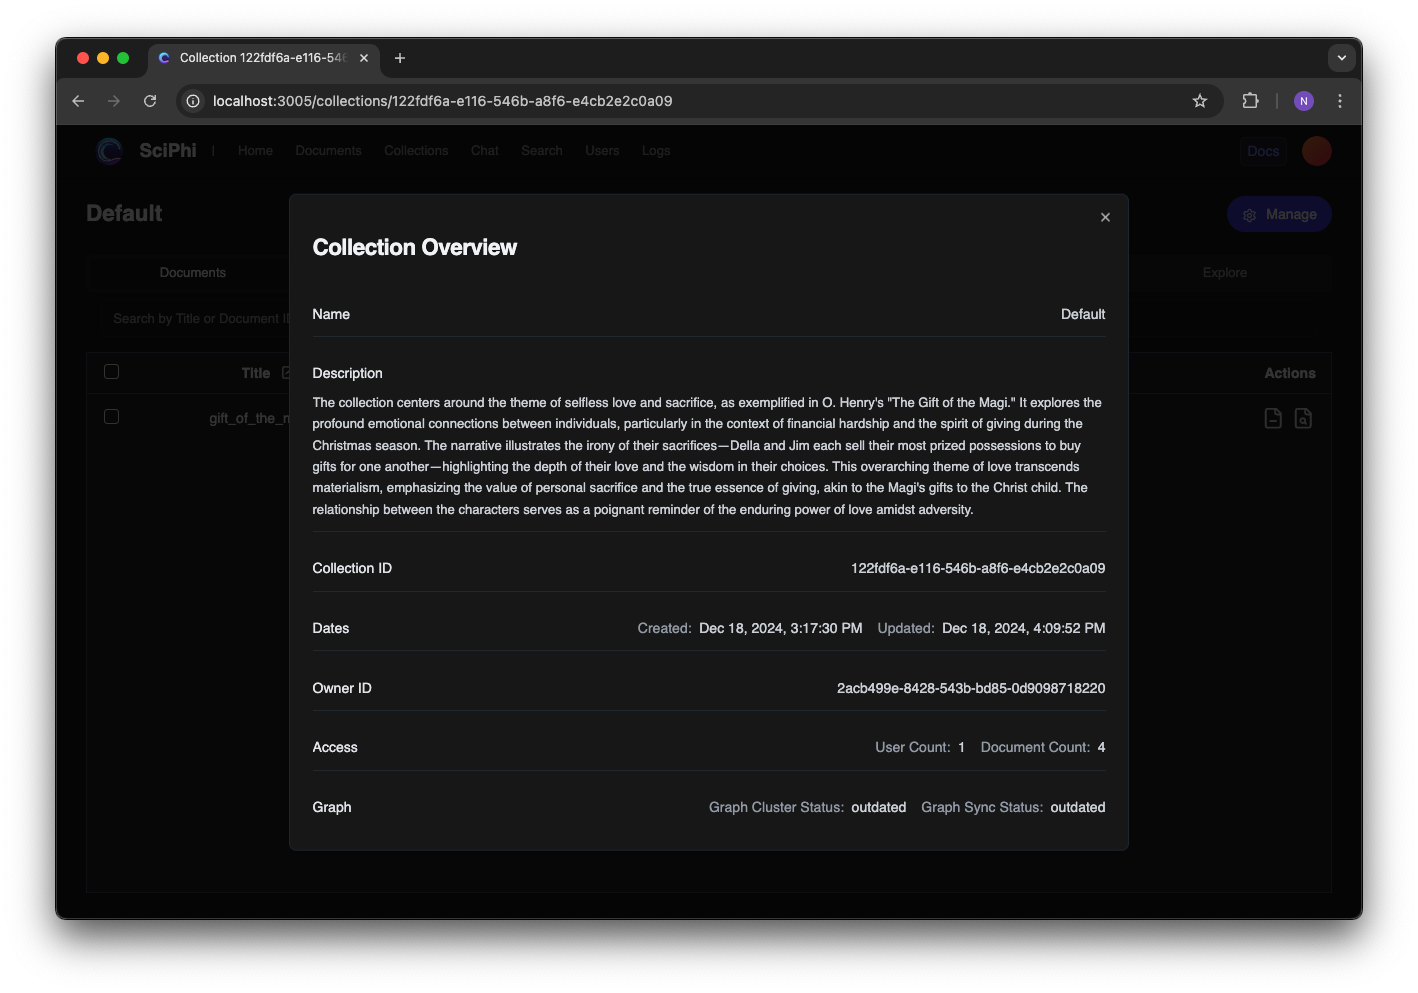The height and width of the screenshot is (993, 1418).
Task: Expand the tab search dropdown arrow
Action: 1342,58
